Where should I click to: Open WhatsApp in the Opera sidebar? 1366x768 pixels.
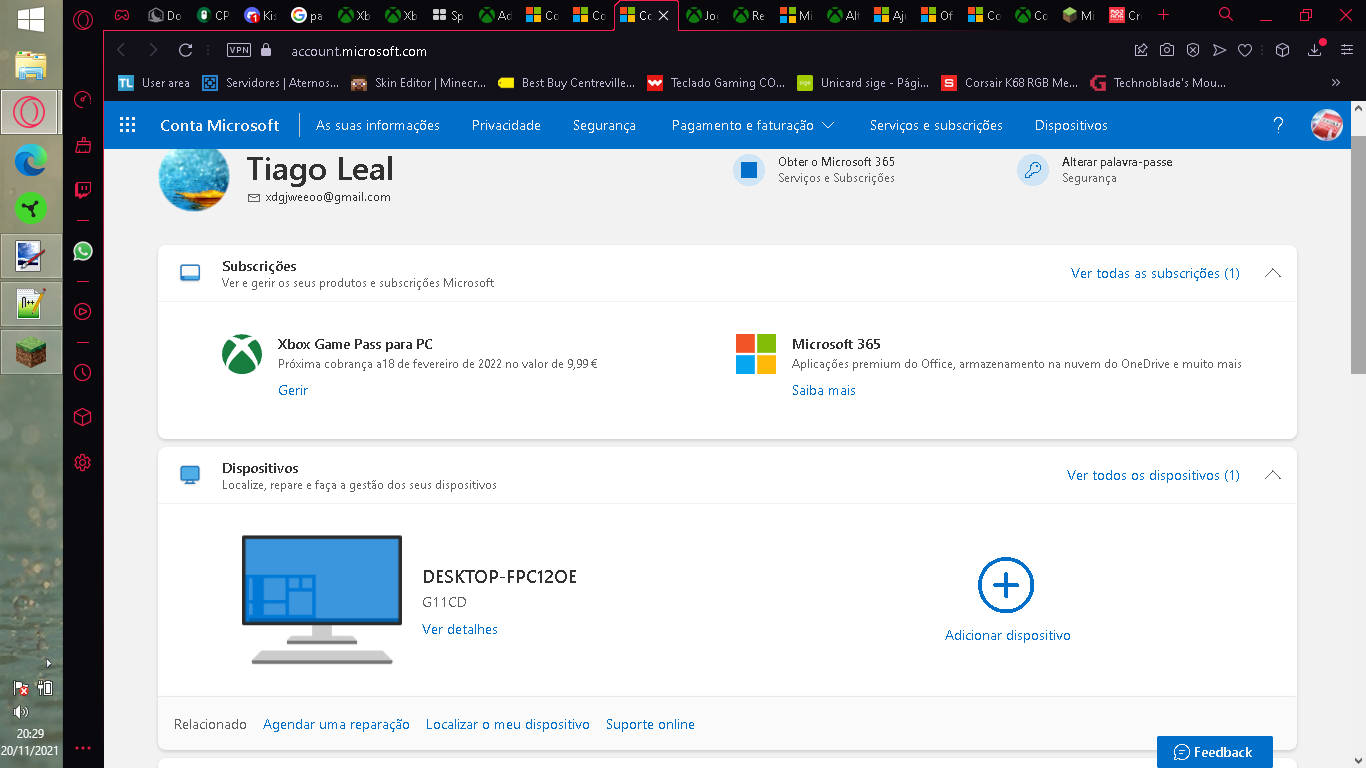point(83,252)
